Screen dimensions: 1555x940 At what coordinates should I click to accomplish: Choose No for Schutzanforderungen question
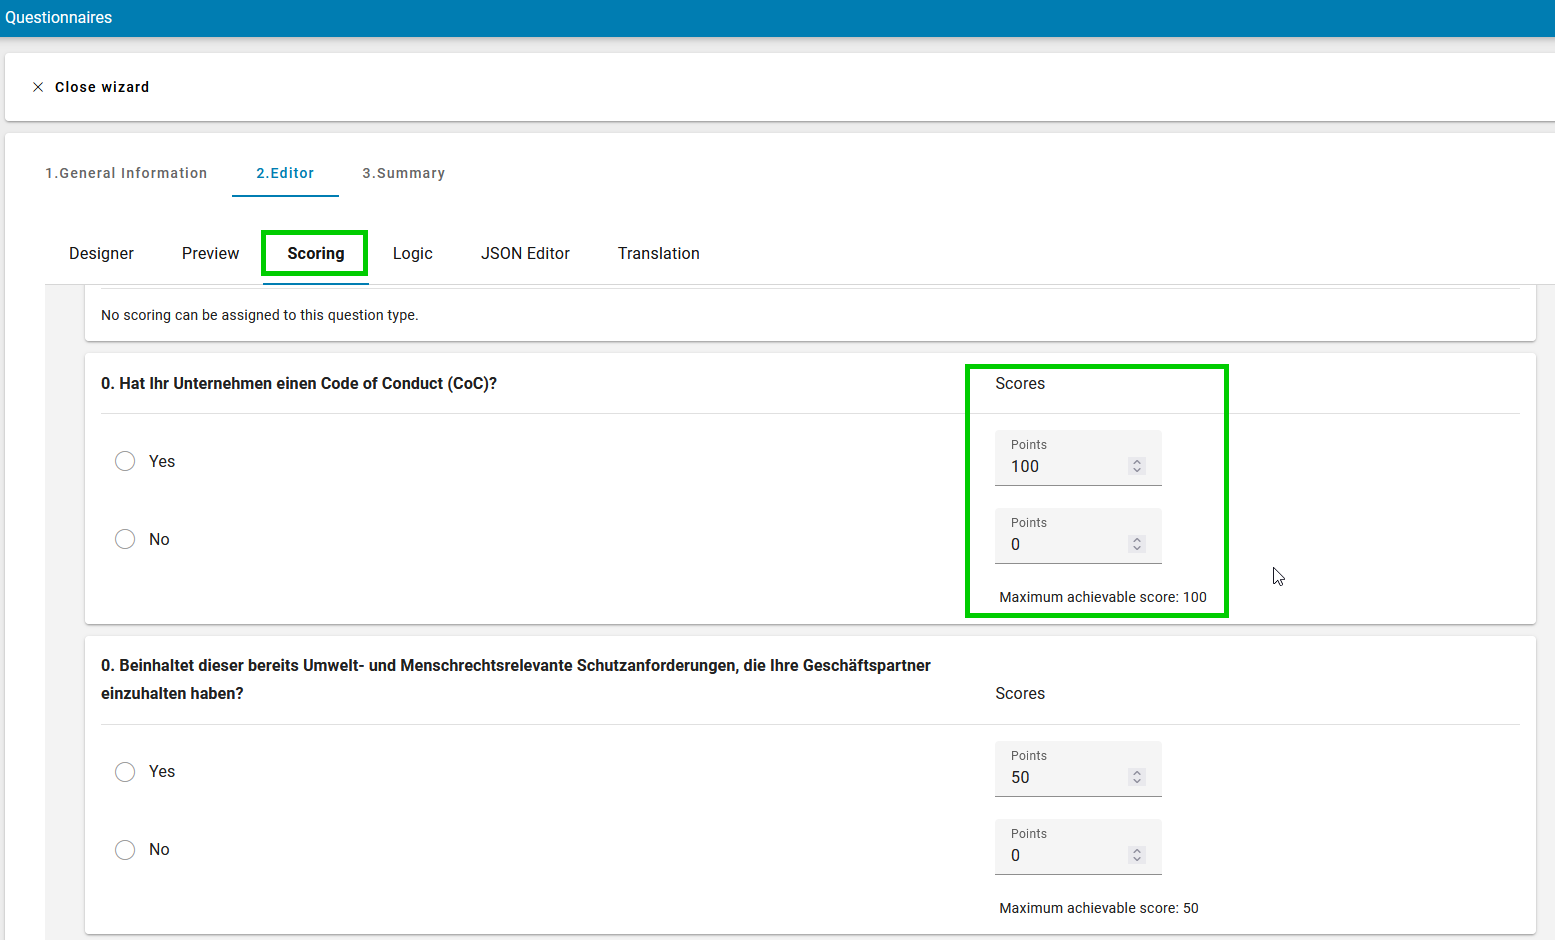tap(125, 850)
